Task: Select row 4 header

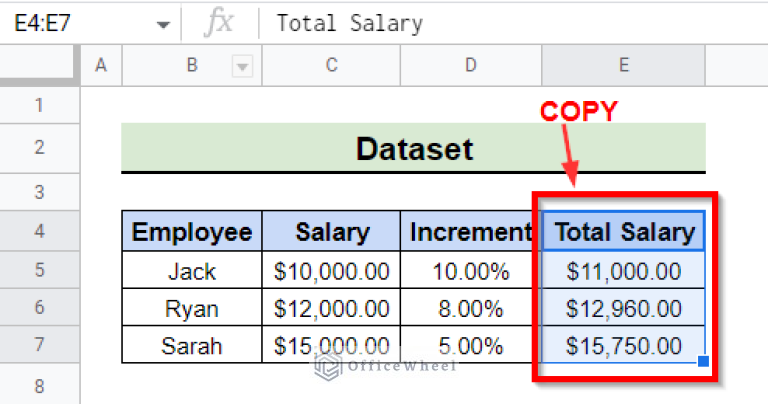Action: [x=40, y=231]
